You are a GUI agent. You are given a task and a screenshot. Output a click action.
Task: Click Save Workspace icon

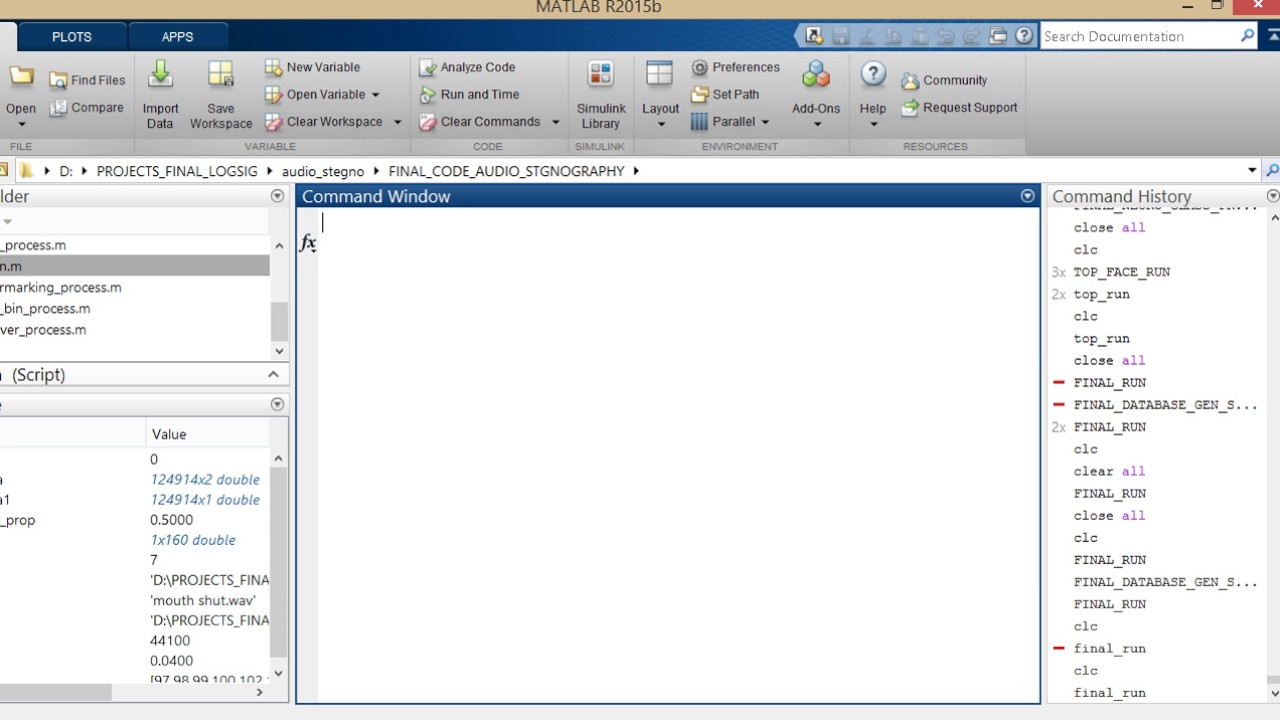tap(220, 74)
